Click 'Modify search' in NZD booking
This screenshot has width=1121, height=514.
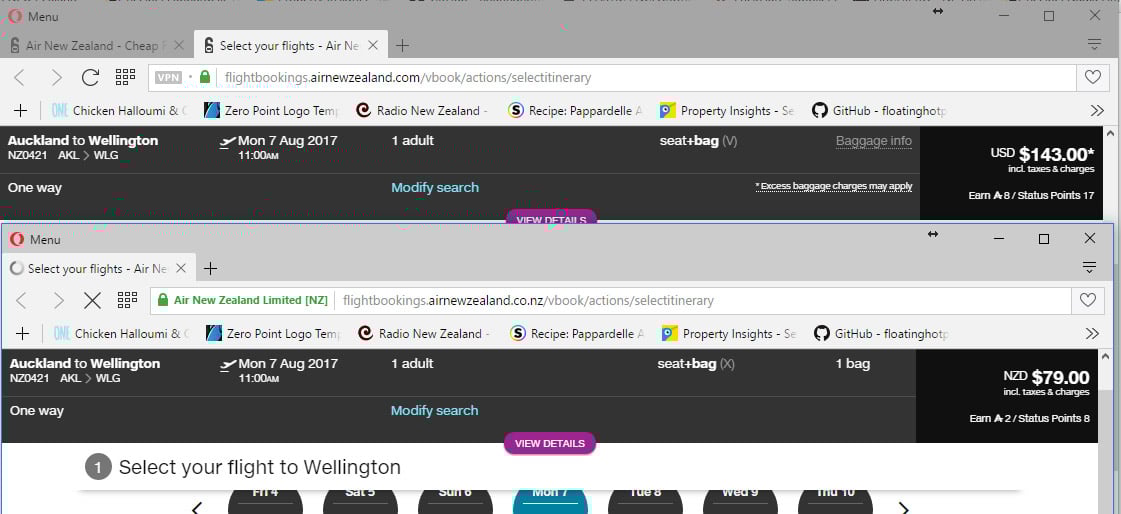[x=435, y=410]
